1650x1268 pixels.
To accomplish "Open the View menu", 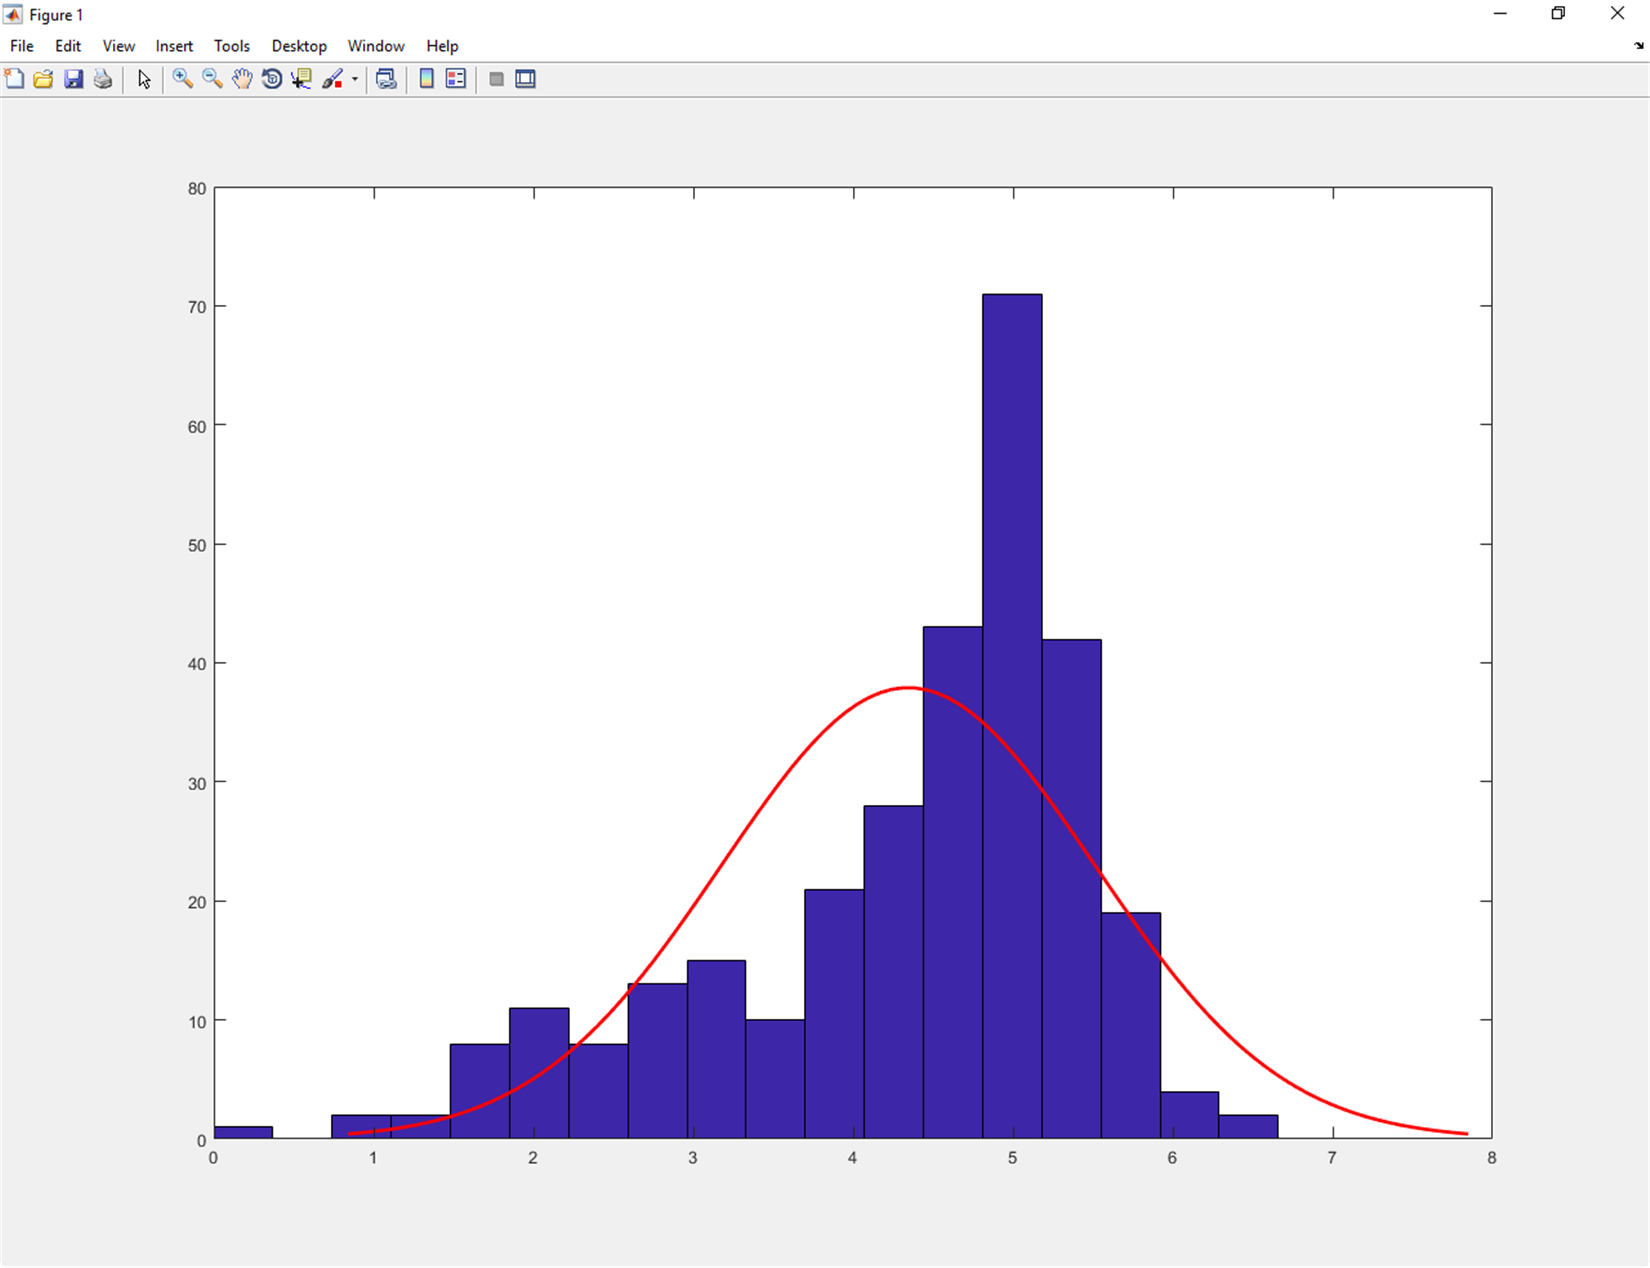I will click(x=118, y=46).
